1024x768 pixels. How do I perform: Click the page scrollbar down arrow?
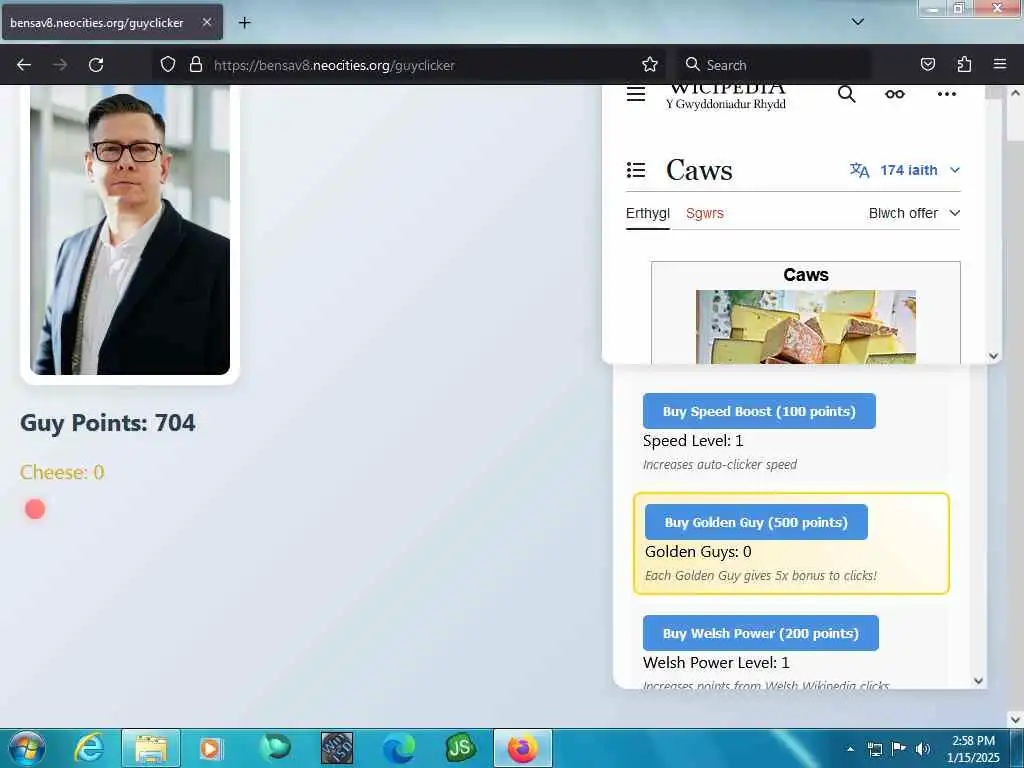click(1016, 720)
